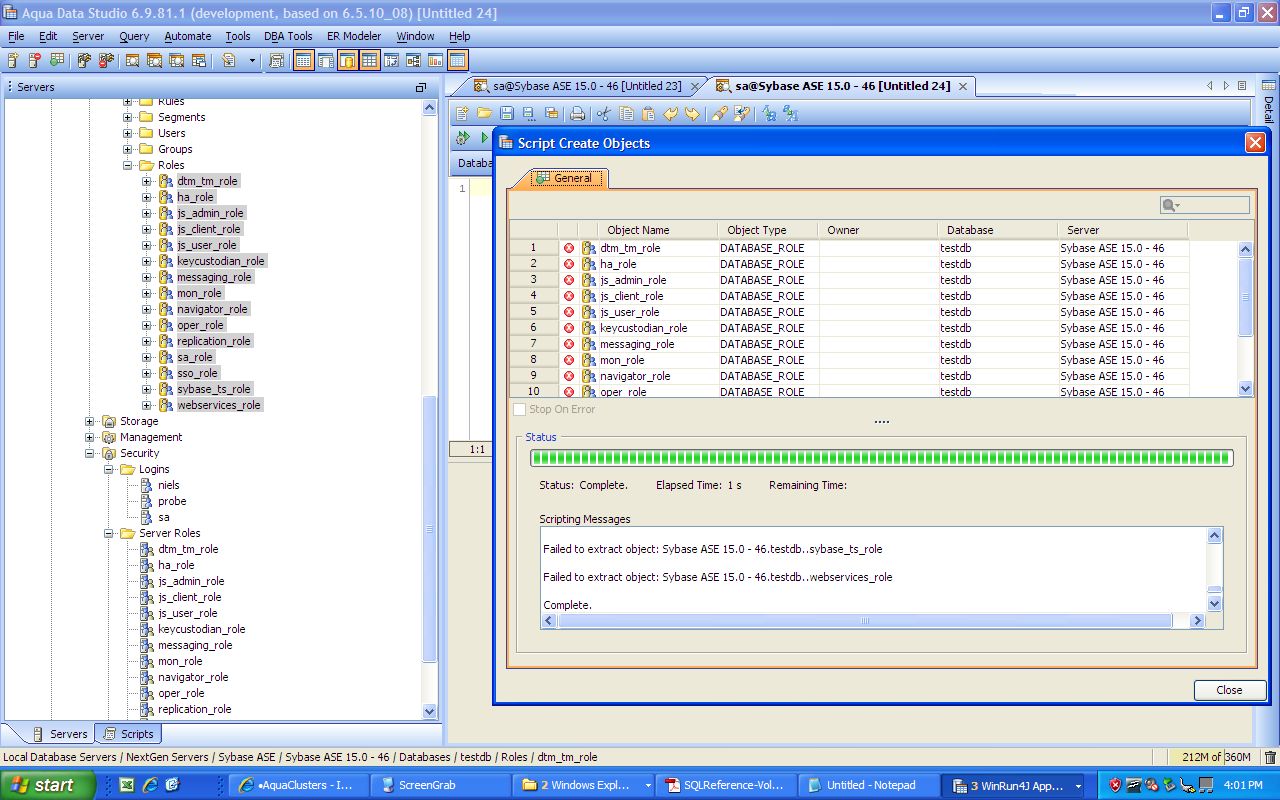1280x800 pixels.
Task: Expand the Storage node in tree
Action: pyautogui.click(x=90, y=421)
